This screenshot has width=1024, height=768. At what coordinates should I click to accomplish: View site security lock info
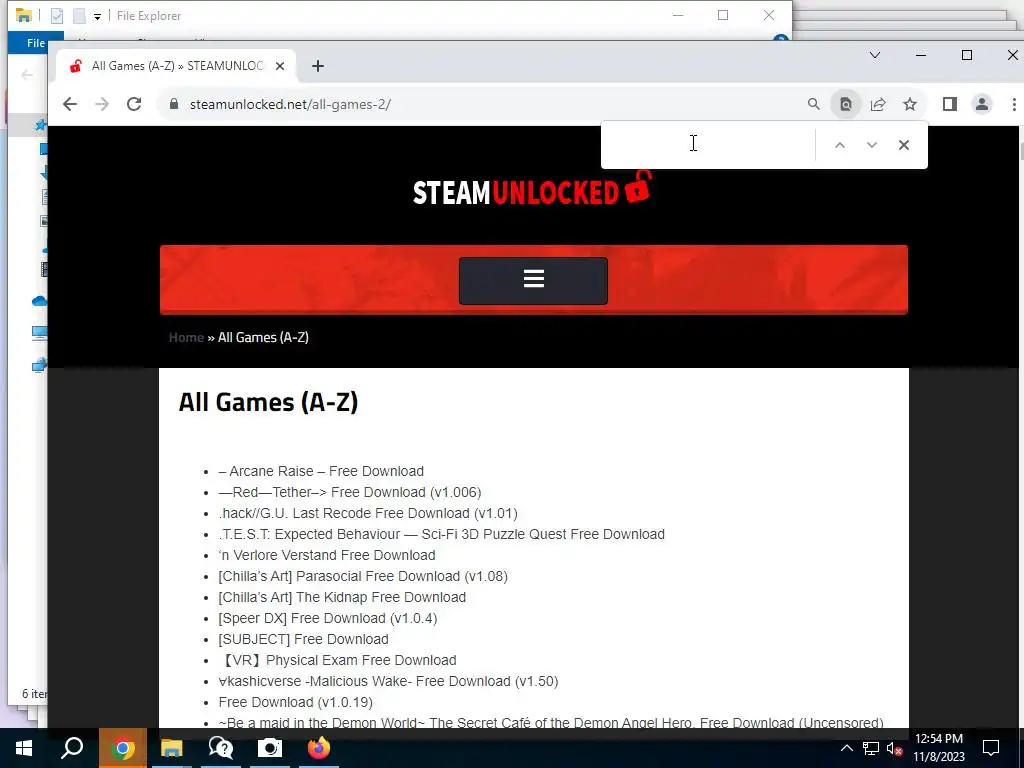point(174,104)
